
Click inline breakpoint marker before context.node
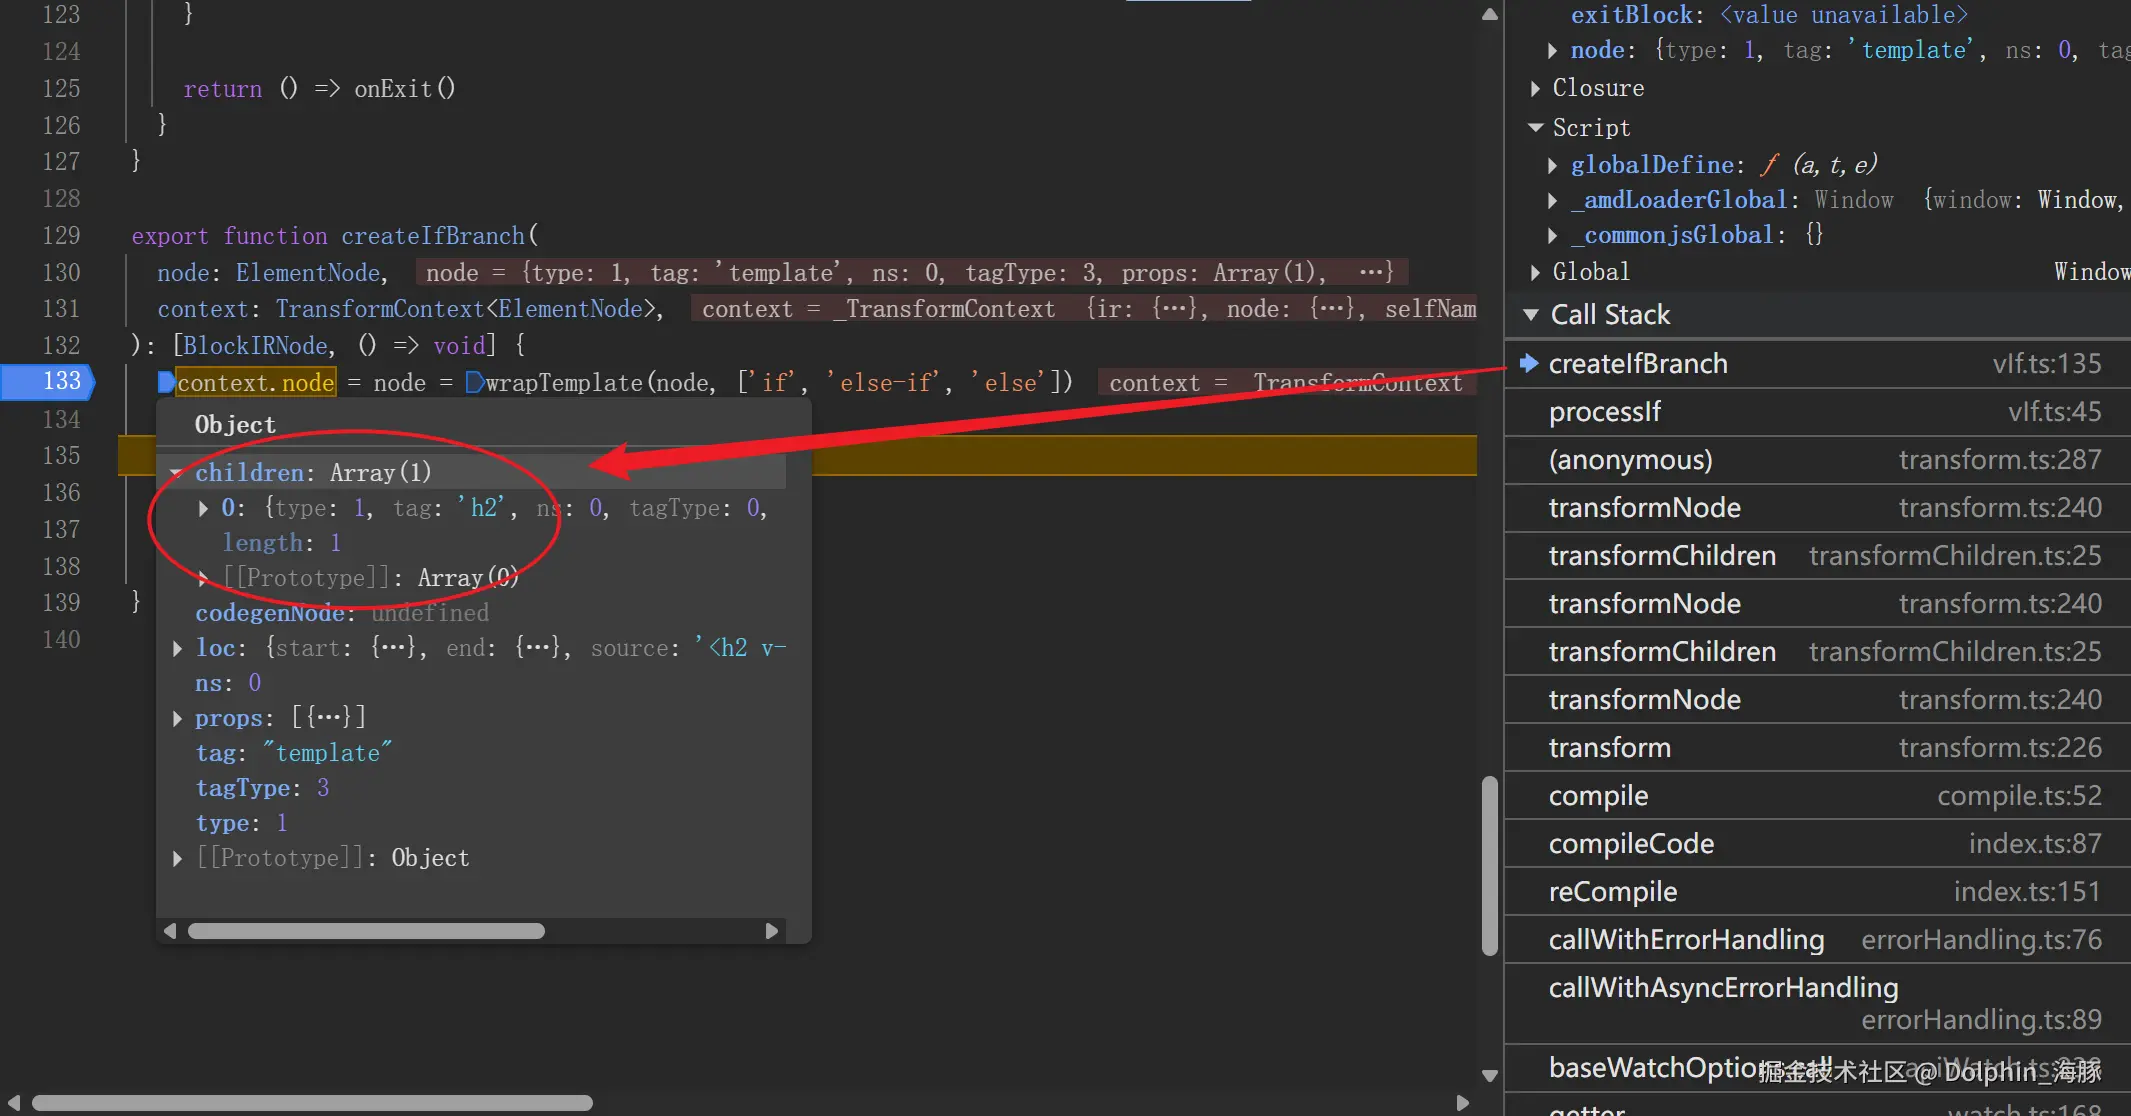pos(166,382)
